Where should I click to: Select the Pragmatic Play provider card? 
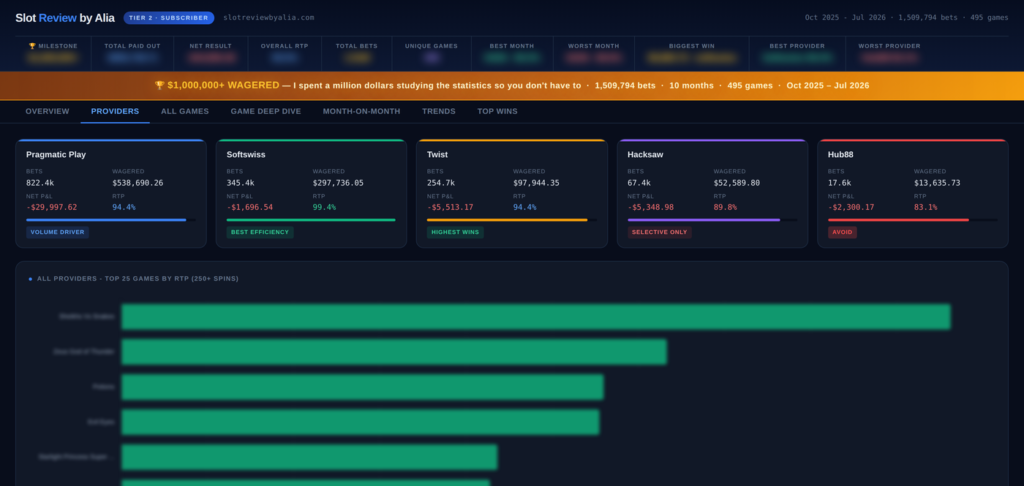coord(111,193)
